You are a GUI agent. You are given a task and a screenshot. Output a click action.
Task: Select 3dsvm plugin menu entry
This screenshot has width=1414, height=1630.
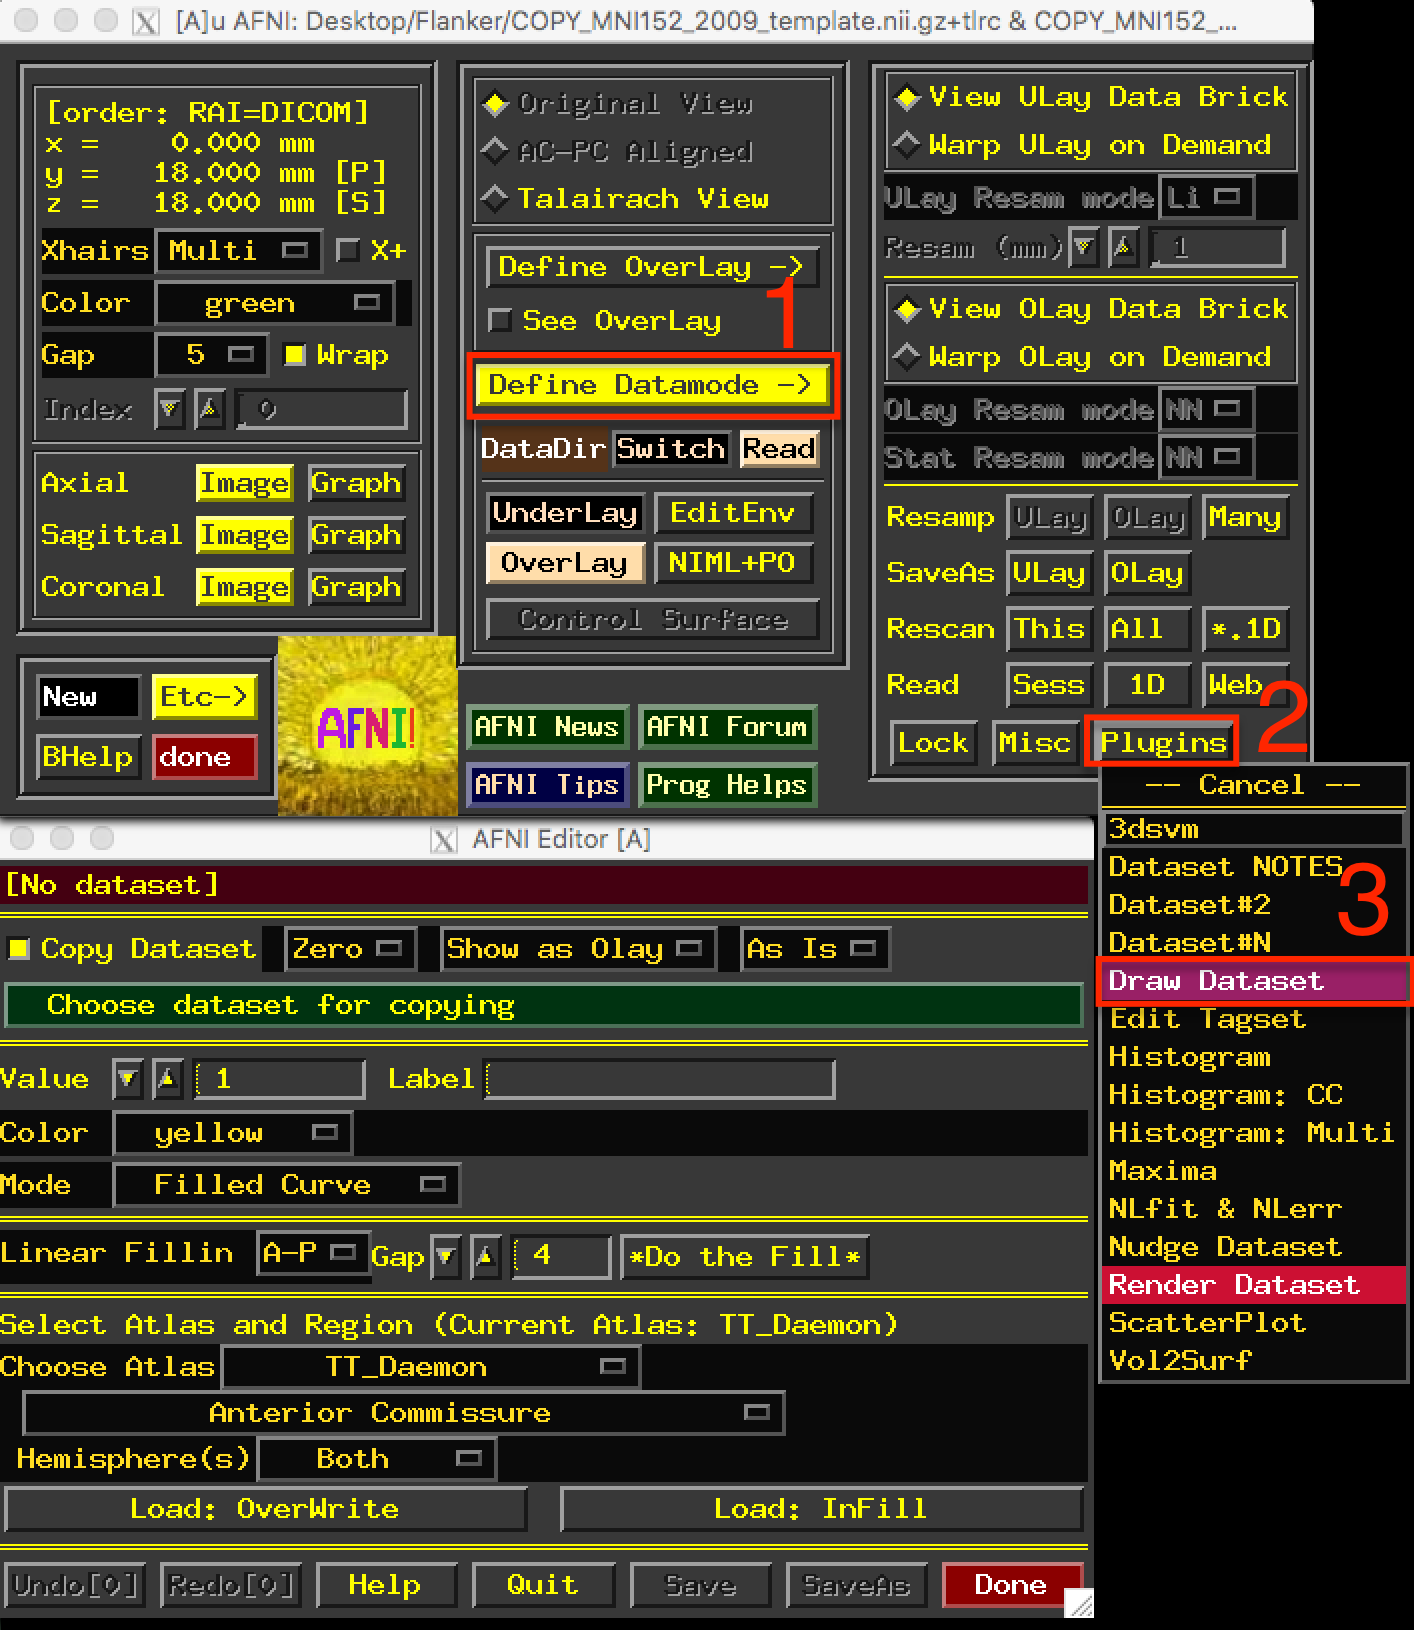(1253, 829)
